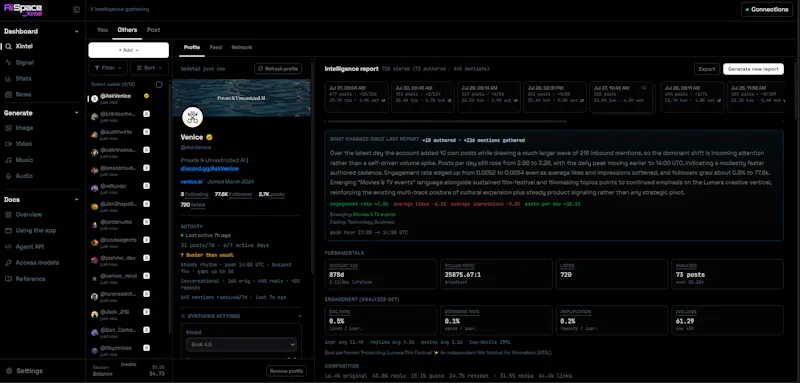This screenshot has height=383, width=800.
Task: Open the Overview docs page
Action: [29, 215]
